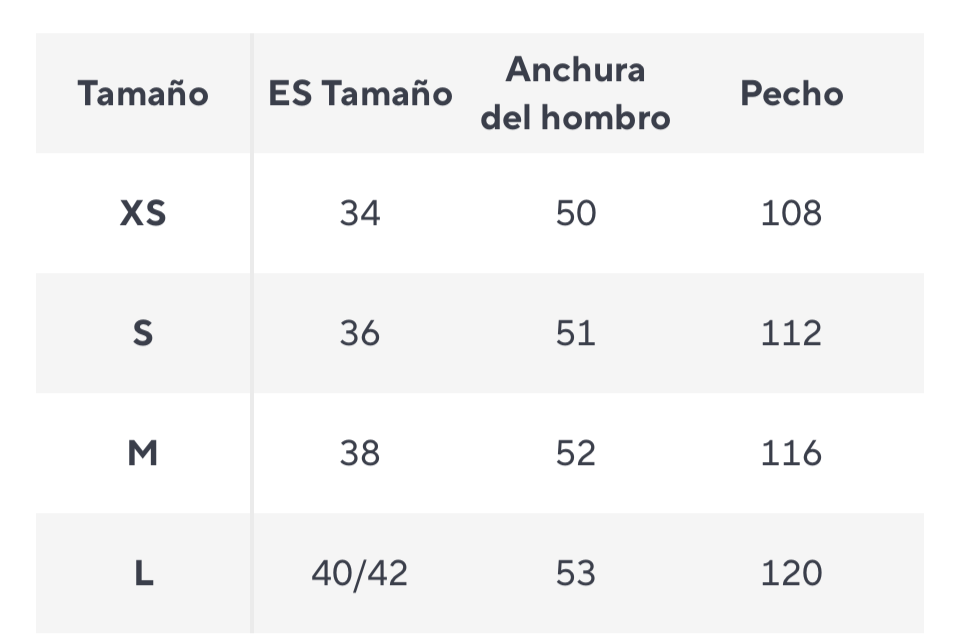The image size is (961, 643).
Task: Click the Tamaño column header
Action: pos(143,94)
